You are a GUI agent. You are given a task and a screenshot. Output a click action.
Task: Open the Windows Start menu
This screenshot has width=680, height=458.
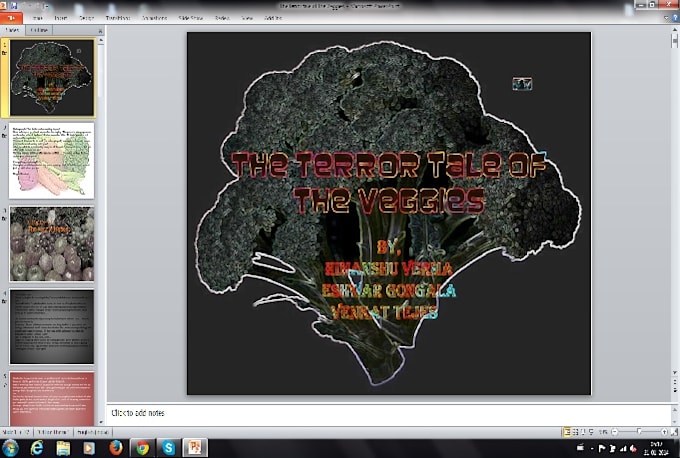click(10, 448)
